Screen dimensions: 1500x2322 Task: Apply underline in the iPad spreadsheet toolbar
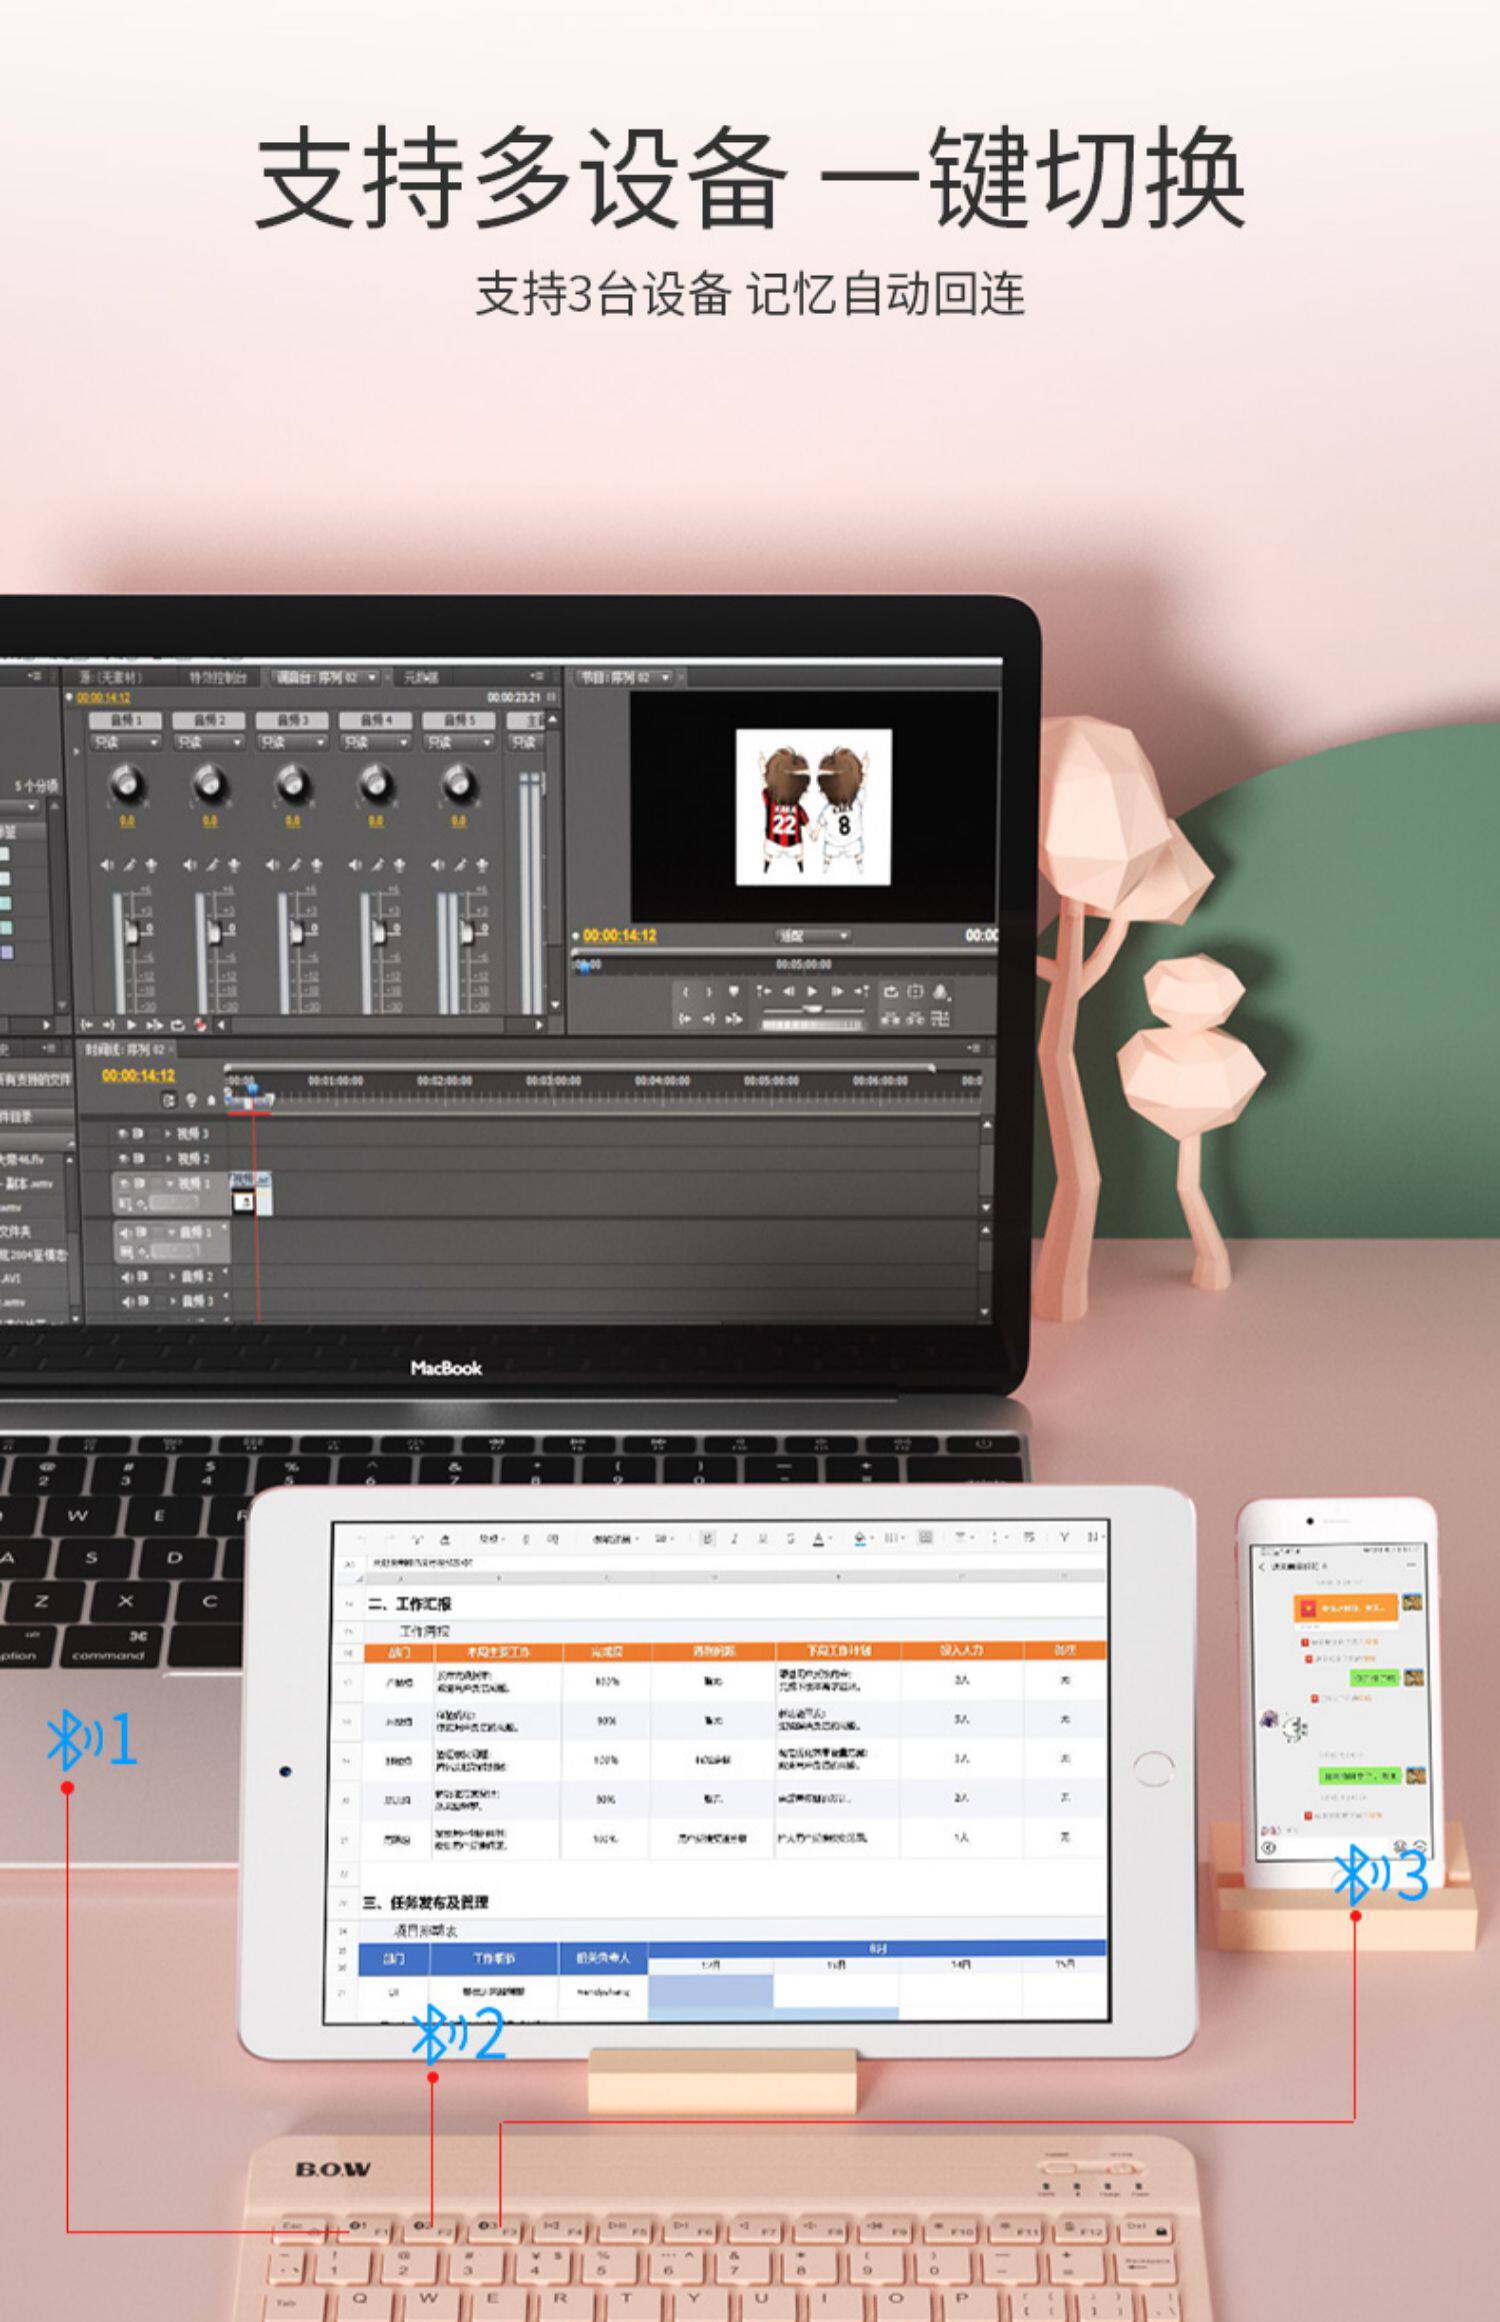click(763, 1538)
